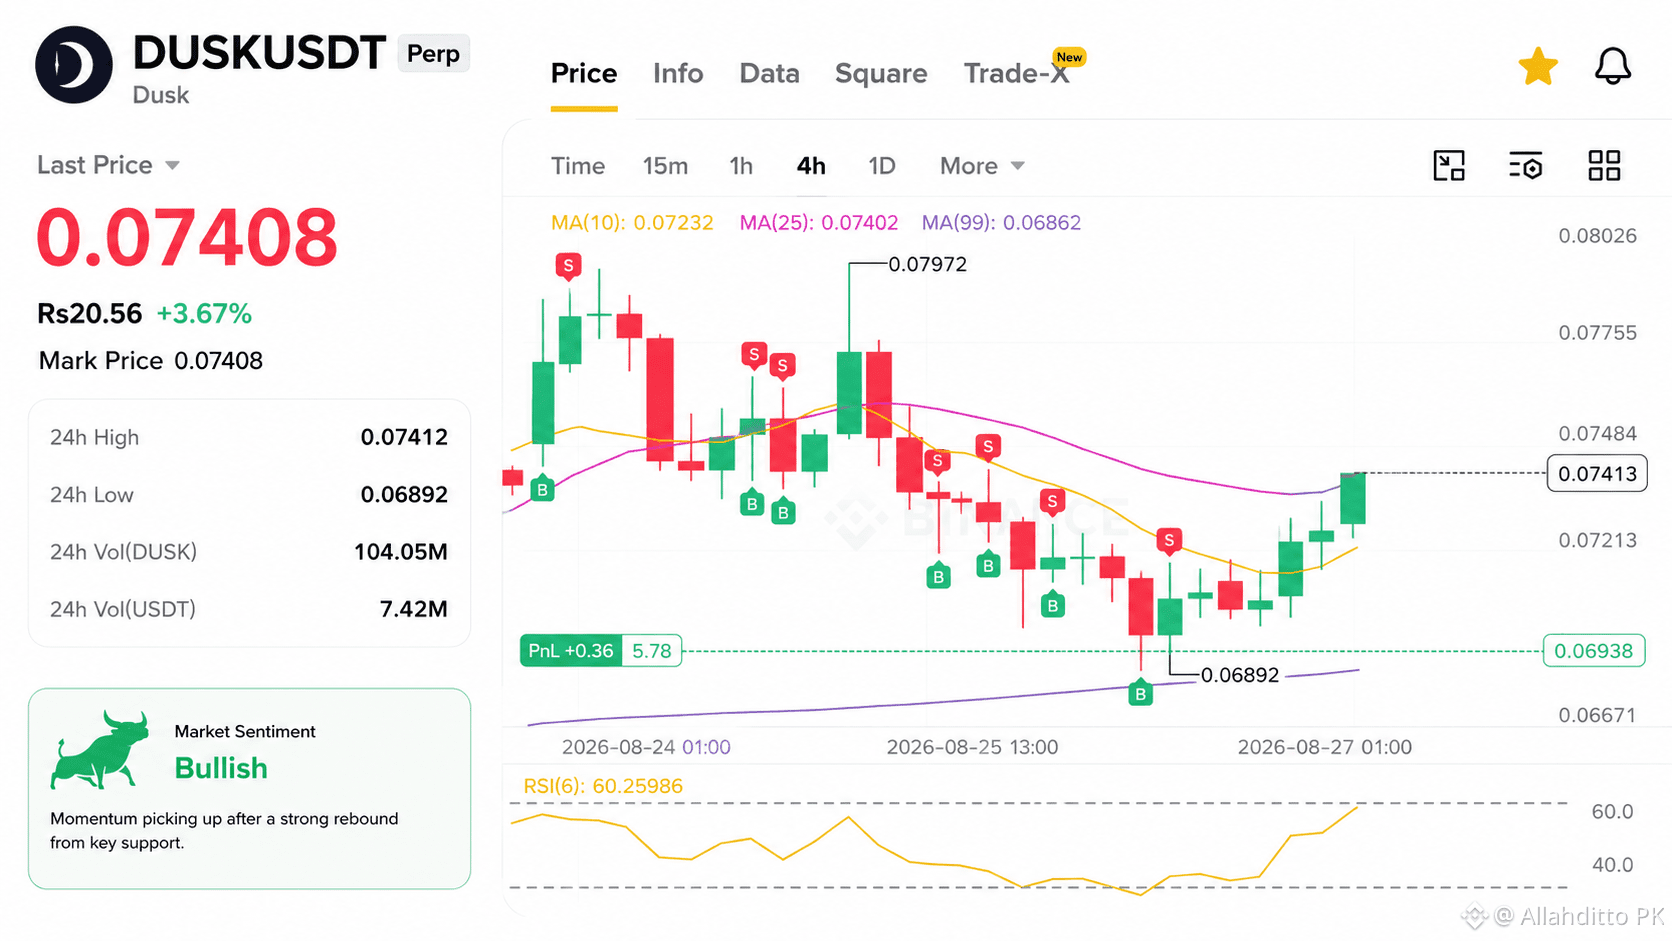
Task: Click the chart fullscreen expand icon
Action: click(1449, 165)
